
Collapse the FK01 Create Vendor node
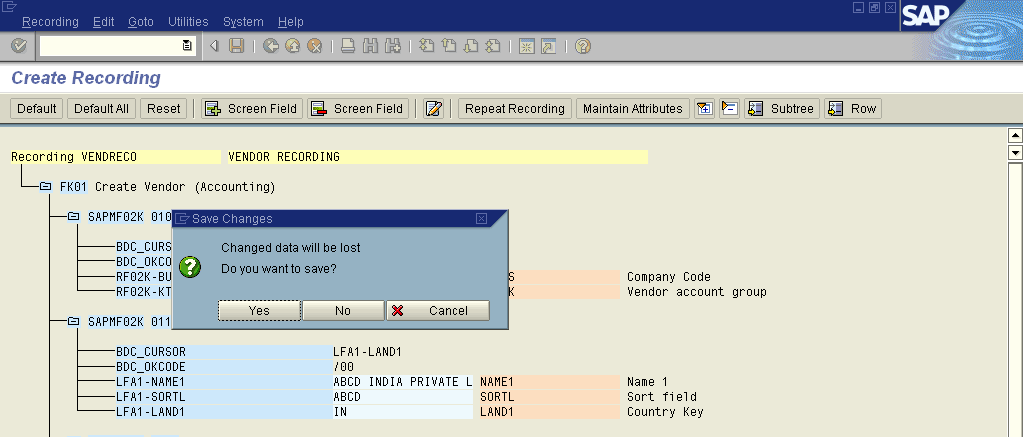45,187
